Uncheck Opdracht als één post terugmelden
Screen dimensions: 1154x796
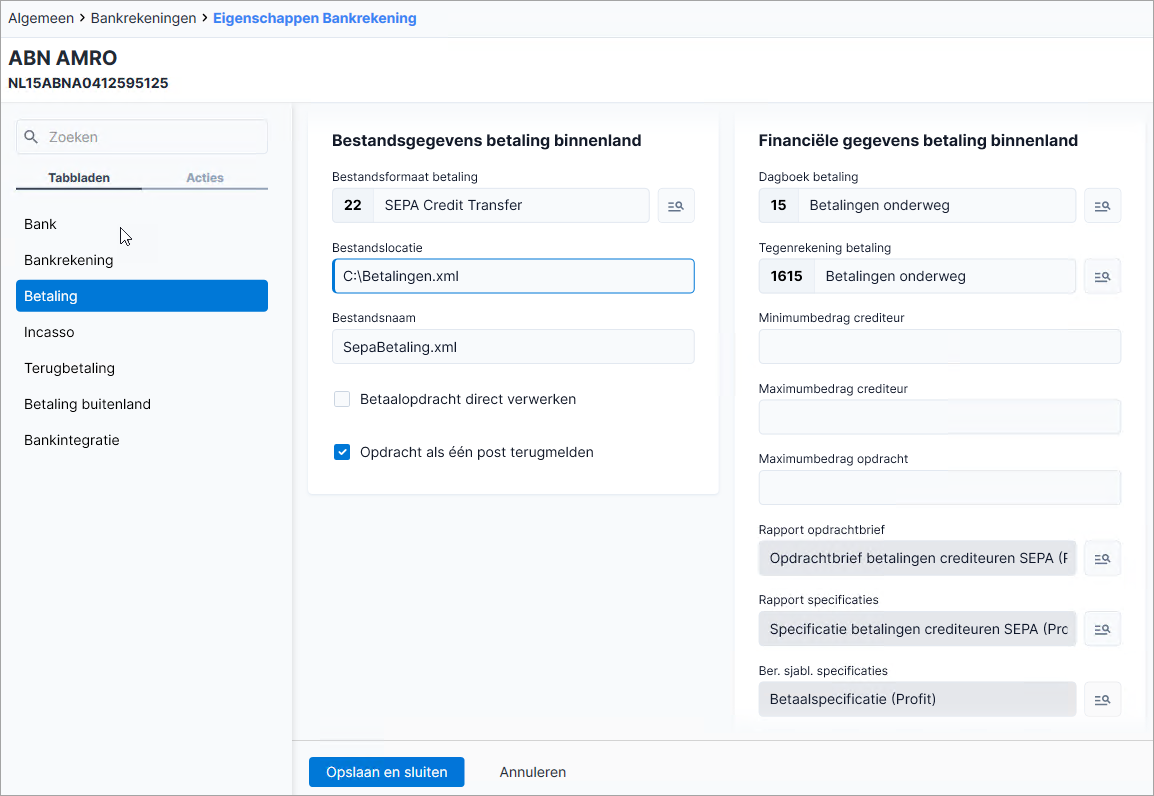(341, 452)
